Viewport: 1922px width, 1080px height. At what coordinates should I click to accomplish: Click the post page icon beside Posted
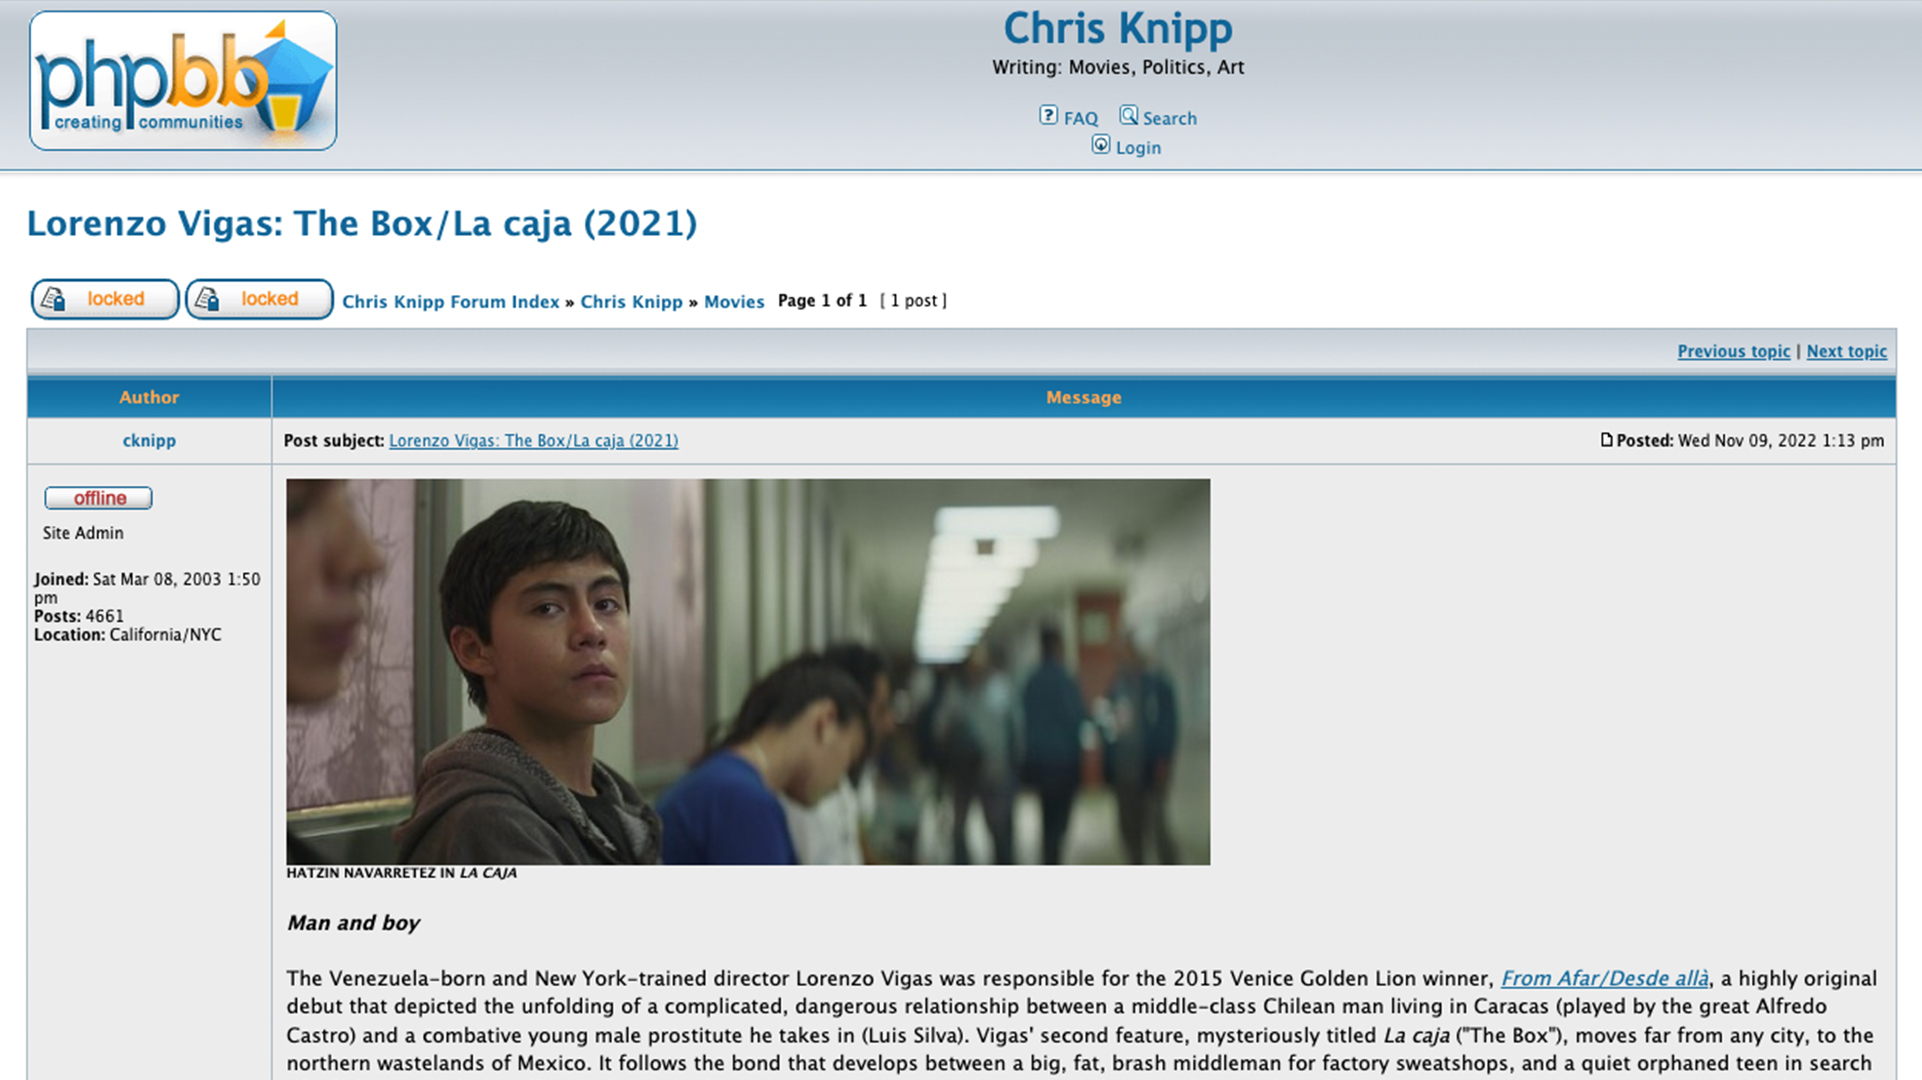[x=1606, y=440]
